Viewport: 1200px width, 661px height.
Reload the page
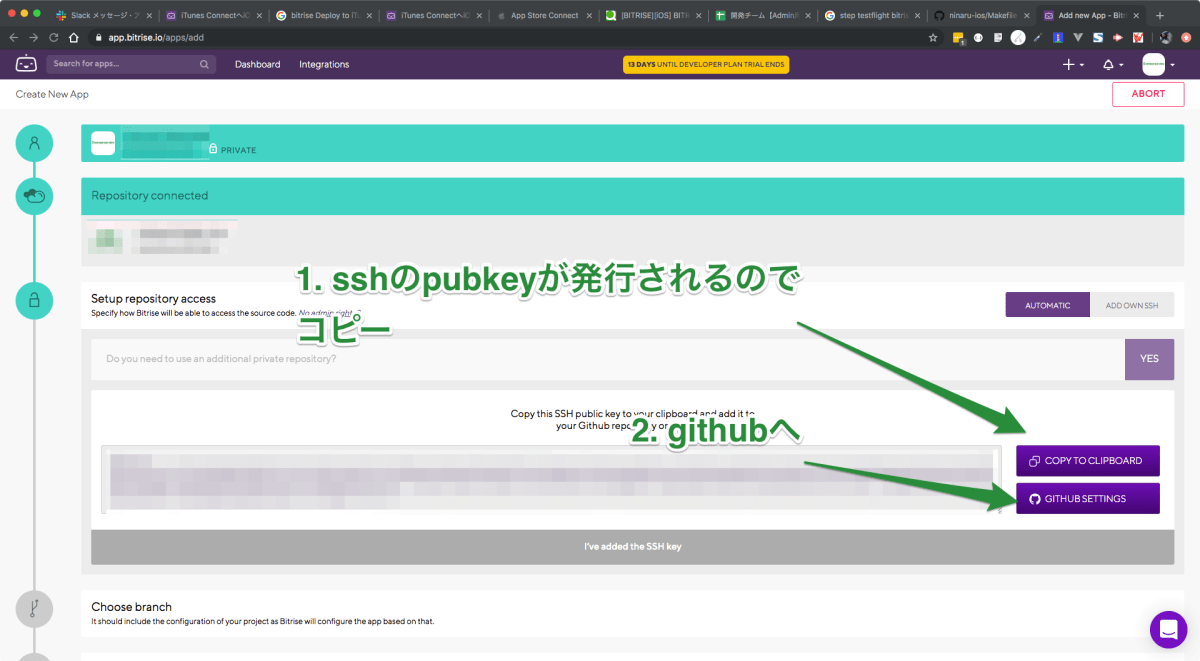click(x=53, y=37)
